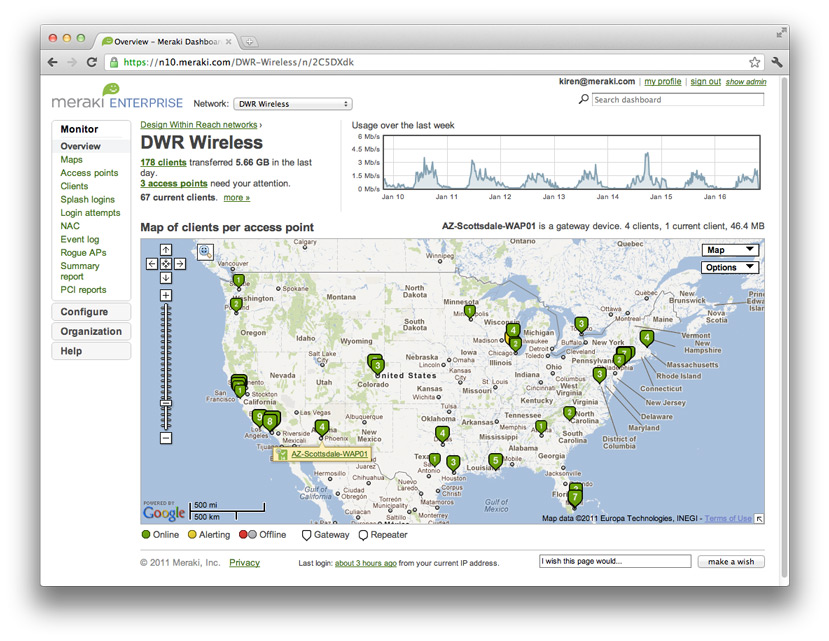Pan the map right arrow
The height and width of the screenshot is (641, 829).
pos(180,263)
